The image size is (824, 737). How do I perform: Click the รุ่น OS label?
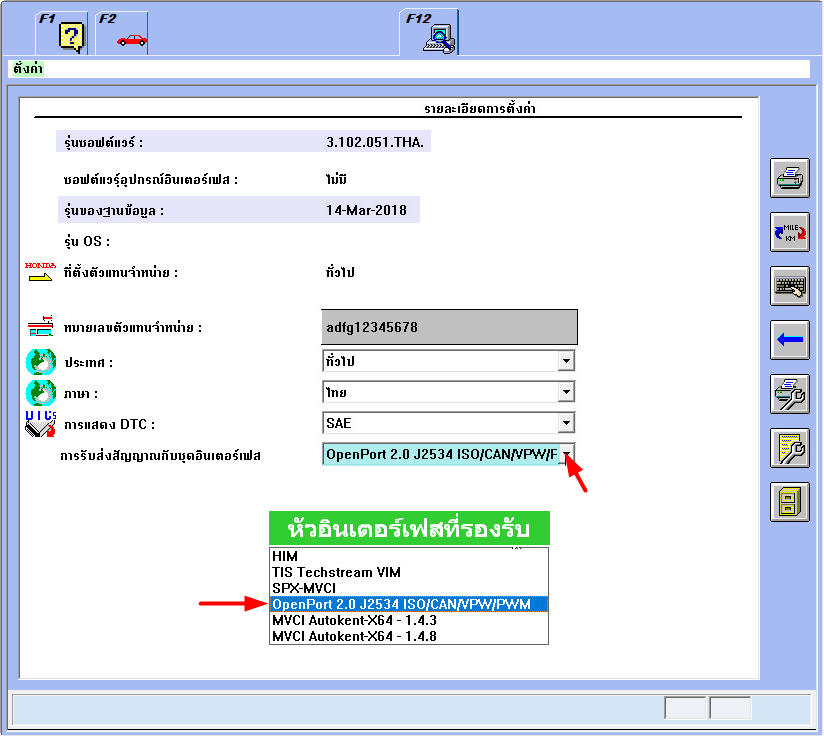coord(87,241)
